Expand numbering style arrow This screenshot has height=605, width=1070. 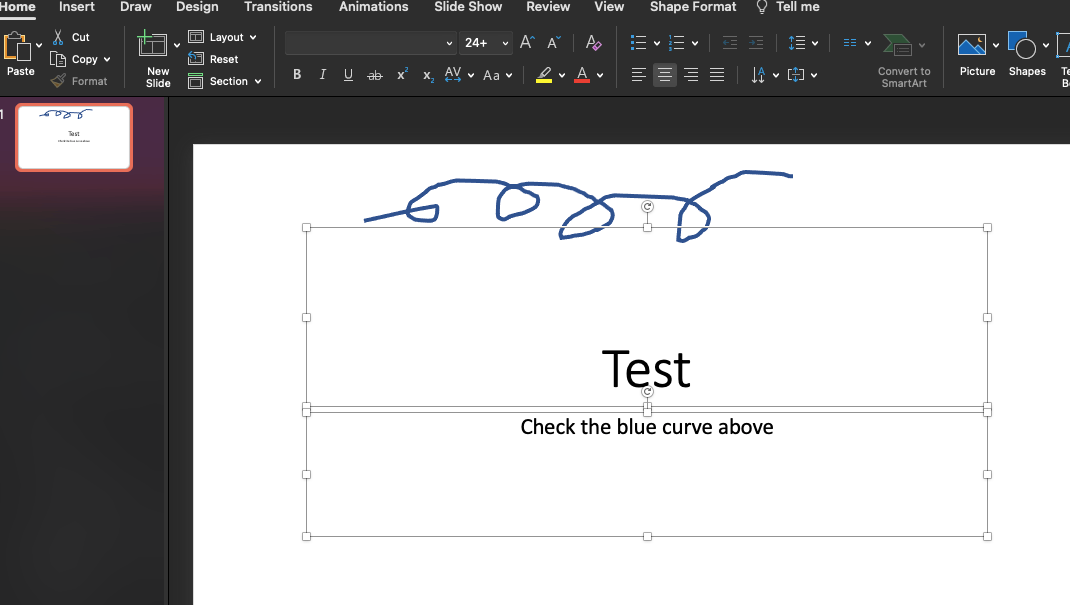[695, 43]
